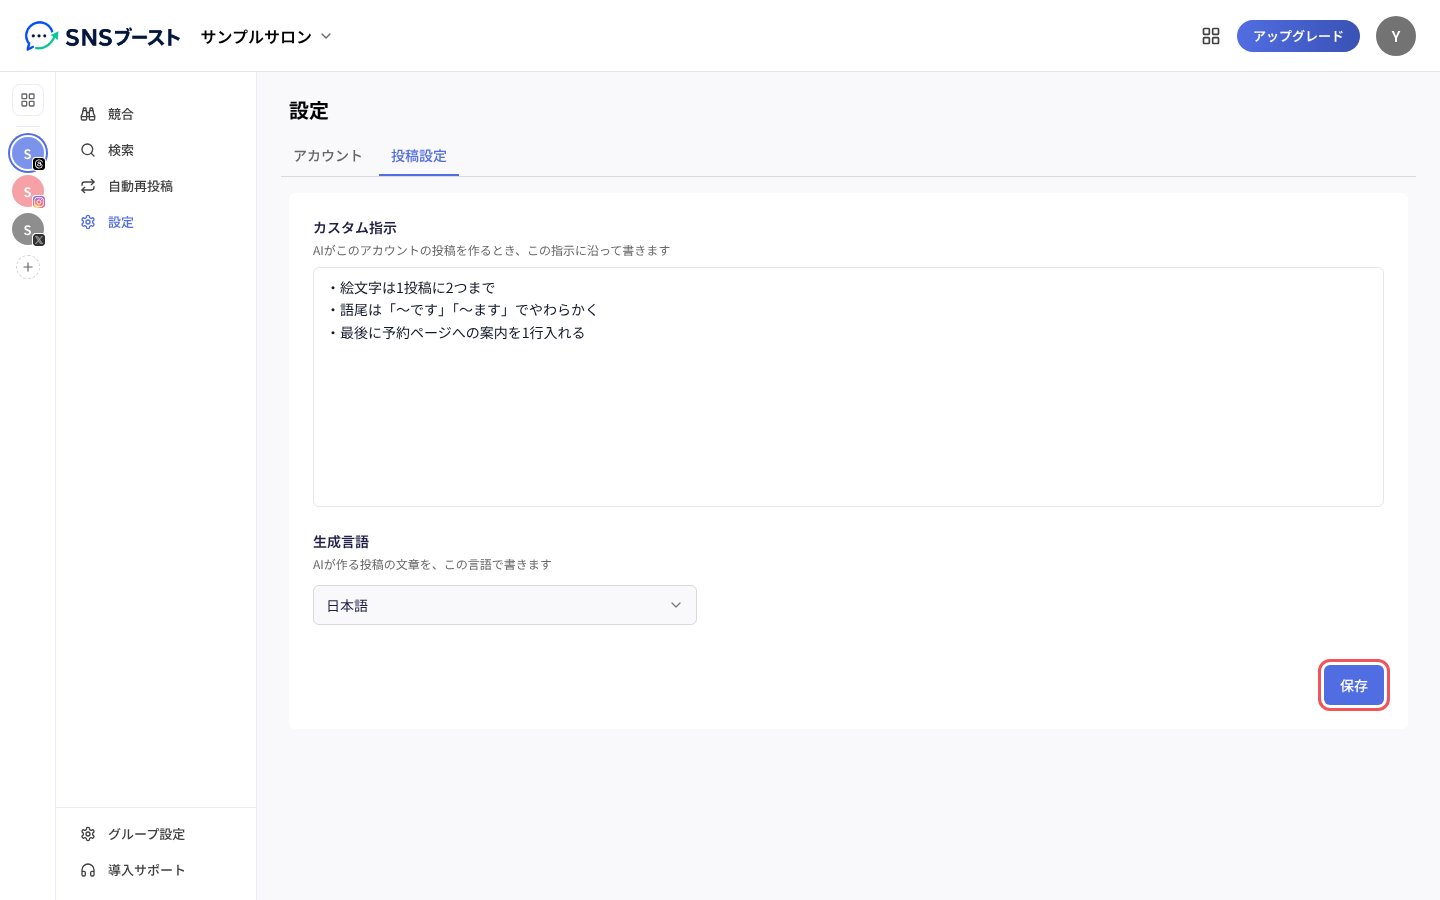This screenshot has height=900, width=1440.
Task: Click the helper text about AIがこのアカウントの投稿
Action: click(x=491, y=251)
